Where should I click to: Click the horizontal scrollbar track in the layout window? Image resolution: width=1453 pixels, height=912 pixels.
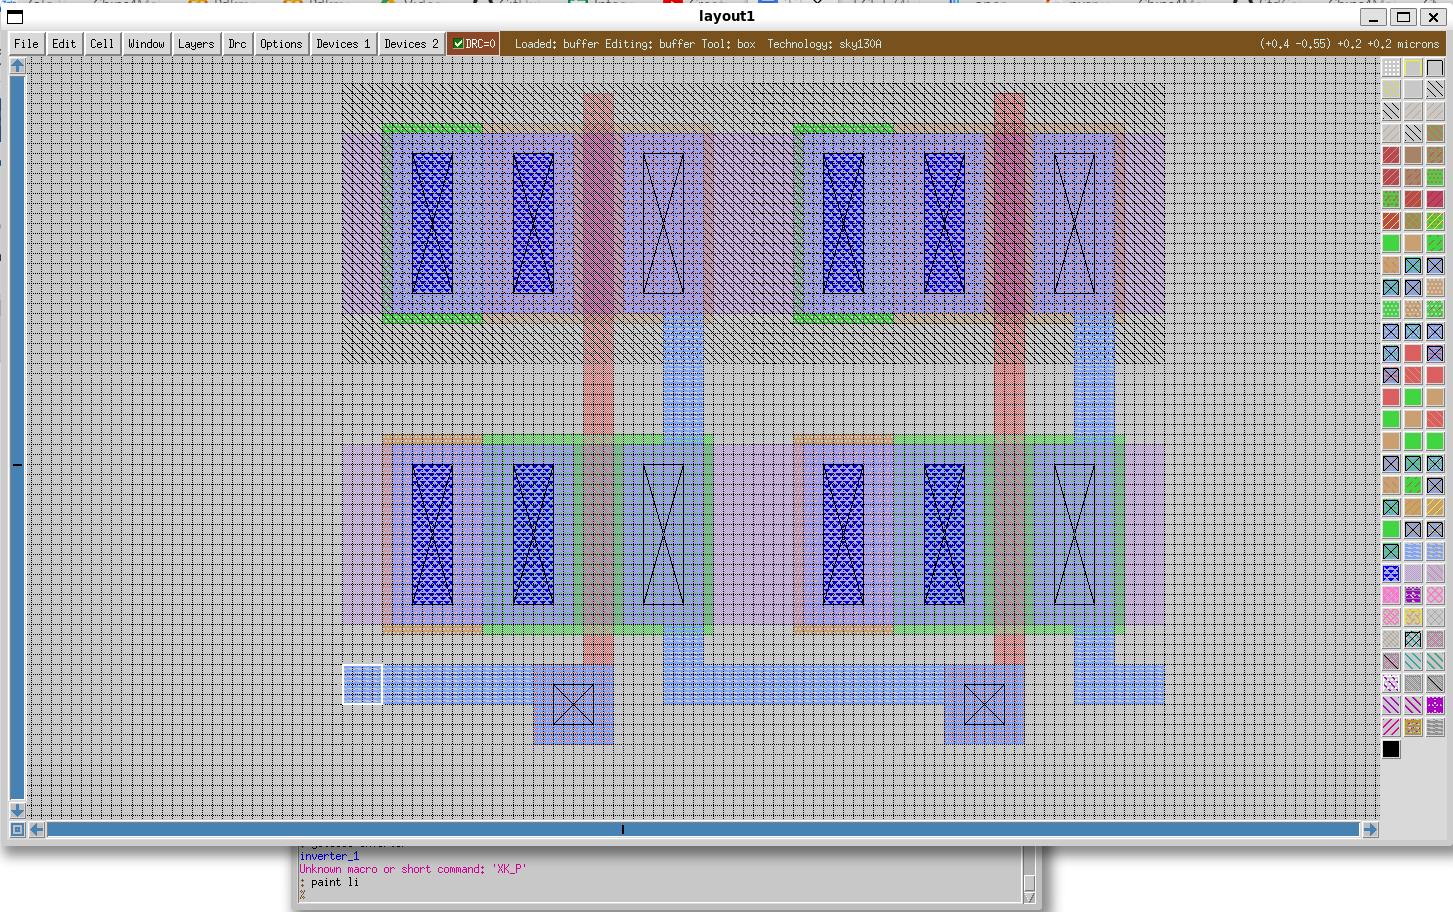pos(703,829)
